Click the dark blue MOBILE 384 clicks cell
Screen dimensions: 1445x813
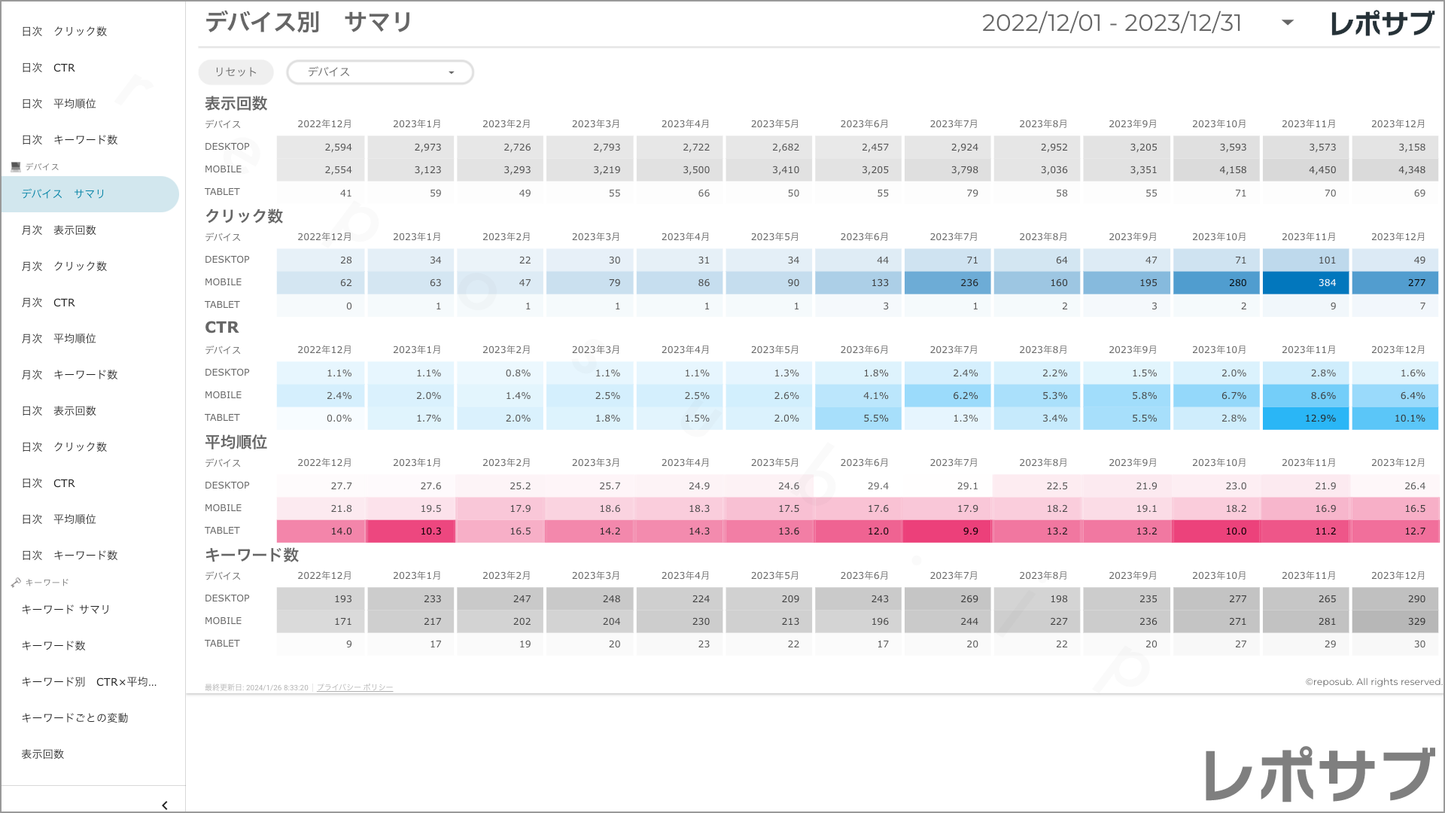coord(1306,283)
